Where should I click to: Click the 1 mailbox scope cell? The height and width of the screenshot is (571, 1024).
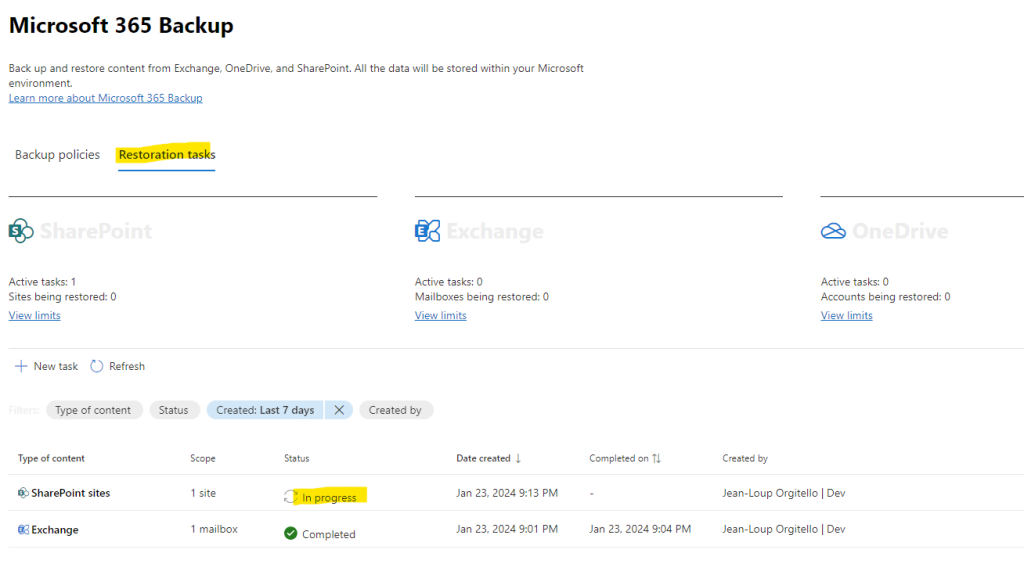(x=214, y=529)
